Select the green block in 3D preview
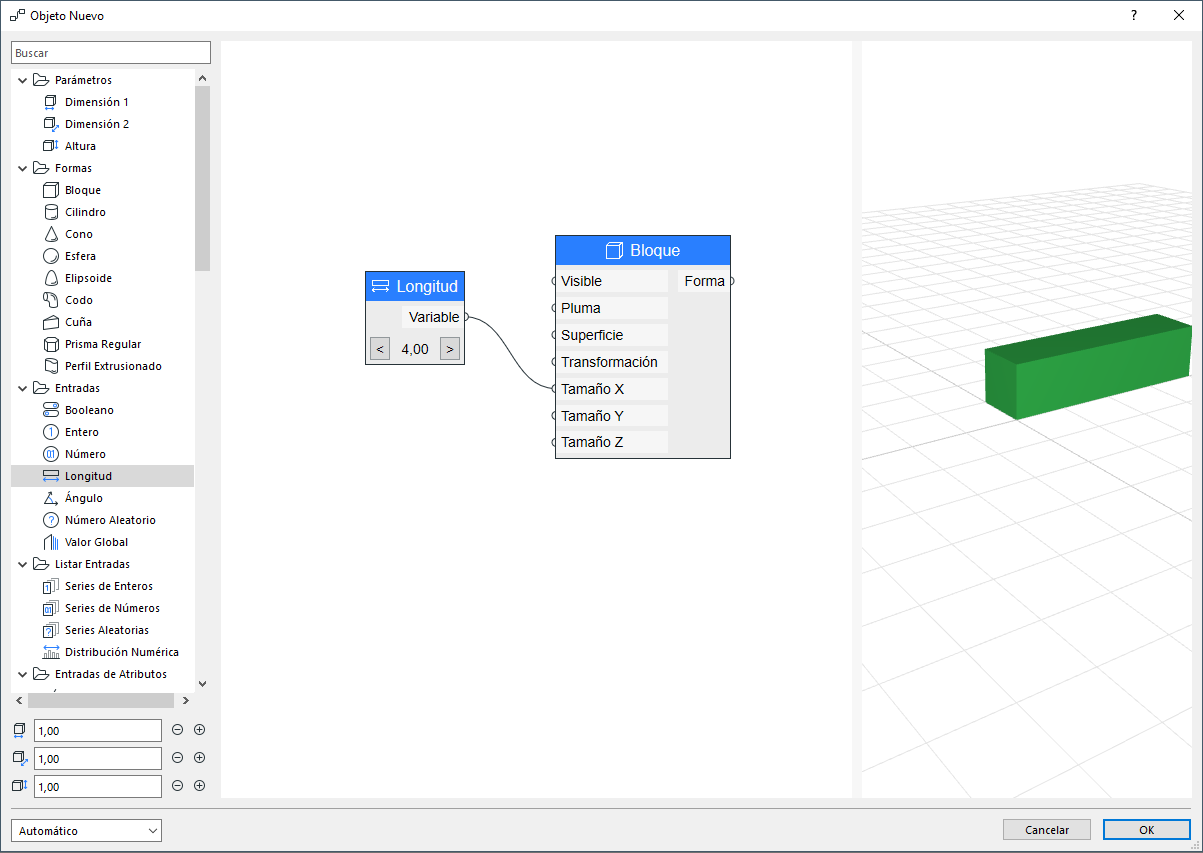 point(1088,365)
